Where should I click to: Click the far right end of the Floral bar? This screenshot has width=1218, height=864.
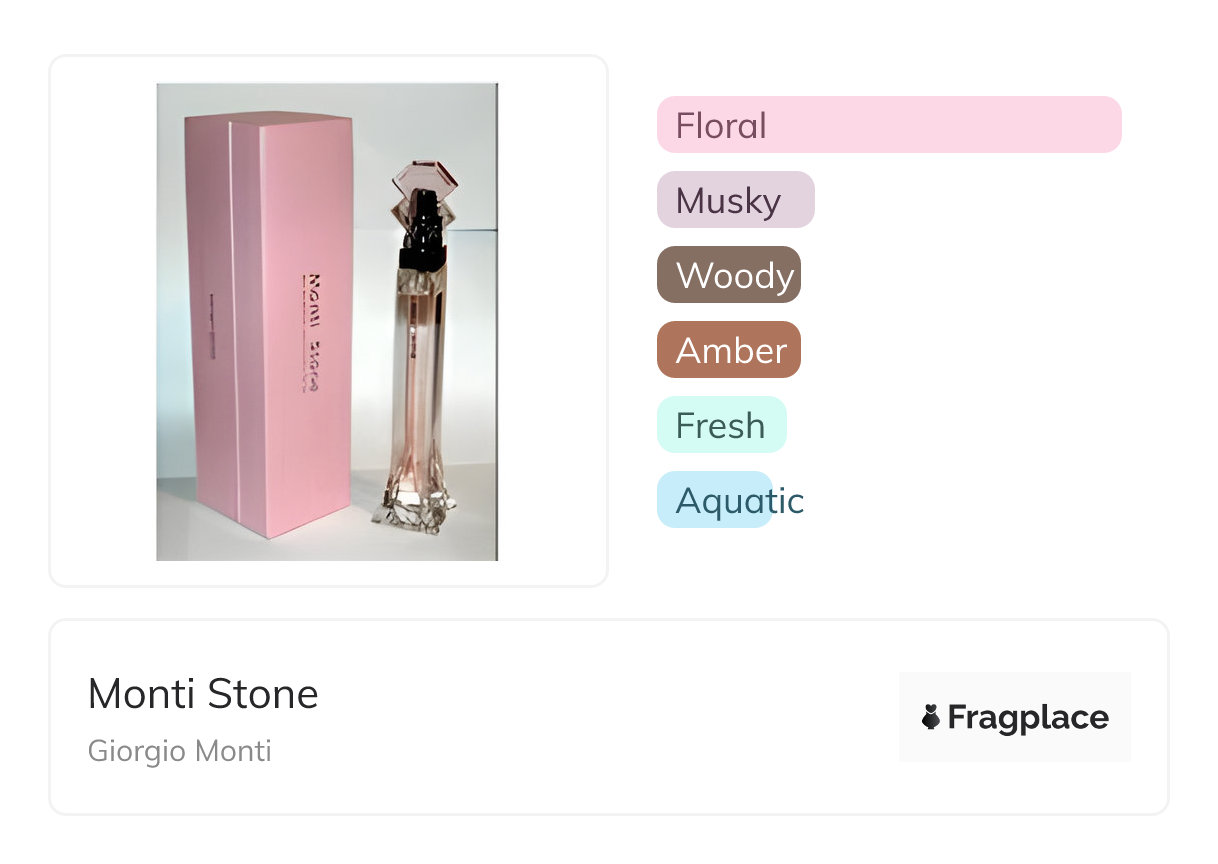1110,125
